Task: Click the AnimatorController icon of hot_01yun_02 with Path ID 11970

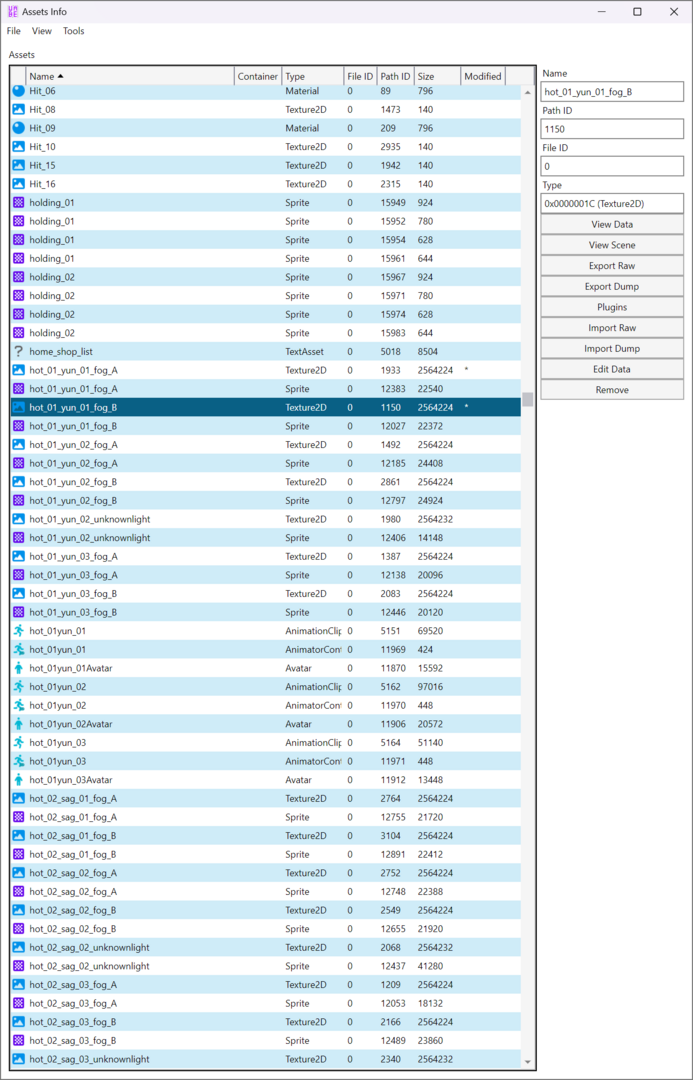Action: point(19,705)
